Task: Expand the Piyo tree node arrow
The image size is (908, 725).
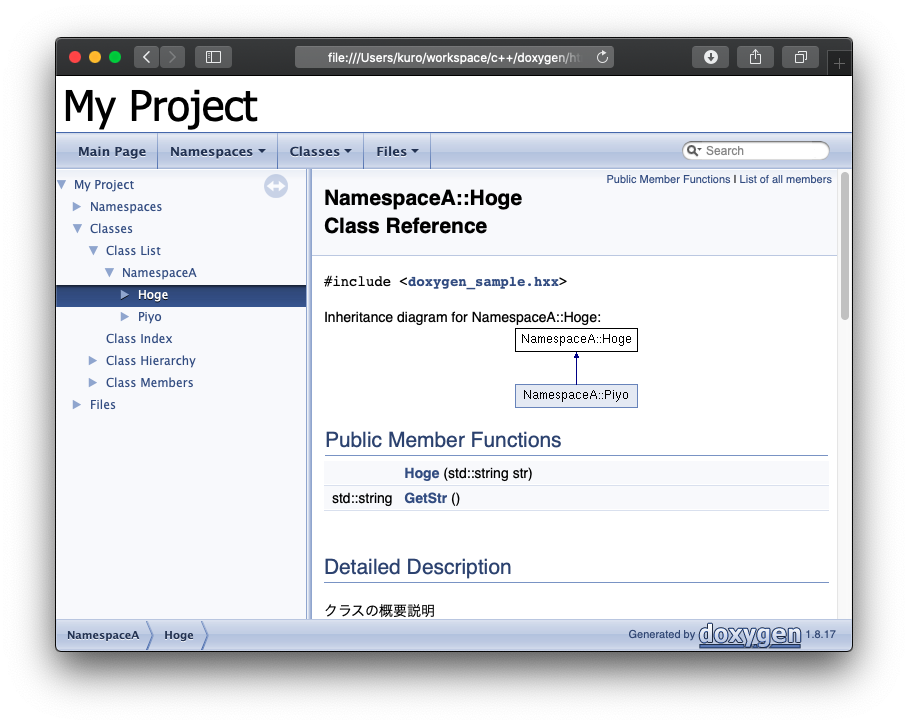Action: click(125, 316)
